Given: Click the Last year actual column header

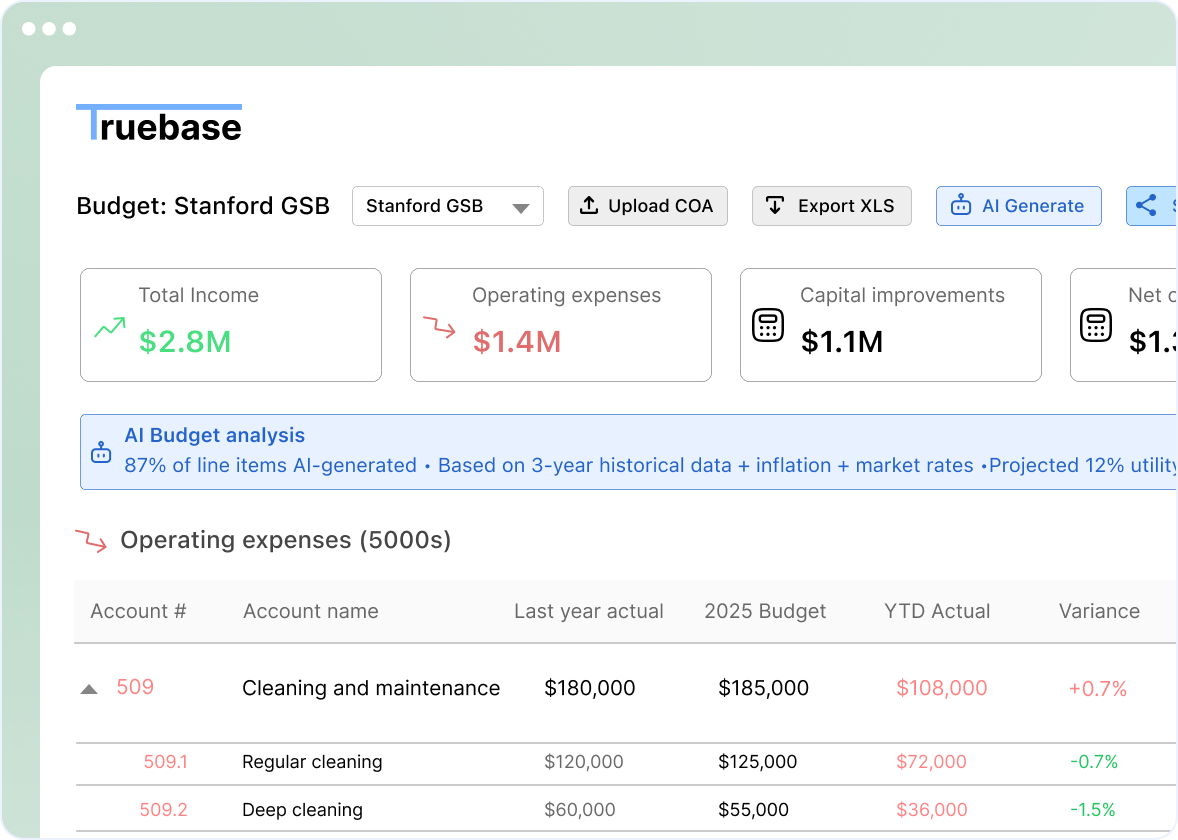Looking at the screenshot, I should pos(588,611).
